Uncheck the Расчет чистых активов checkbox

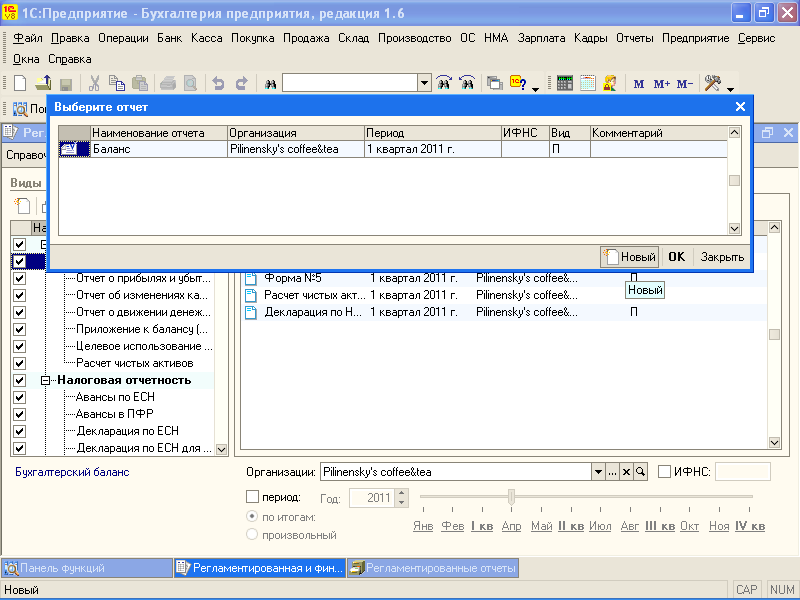click(19, 363)
